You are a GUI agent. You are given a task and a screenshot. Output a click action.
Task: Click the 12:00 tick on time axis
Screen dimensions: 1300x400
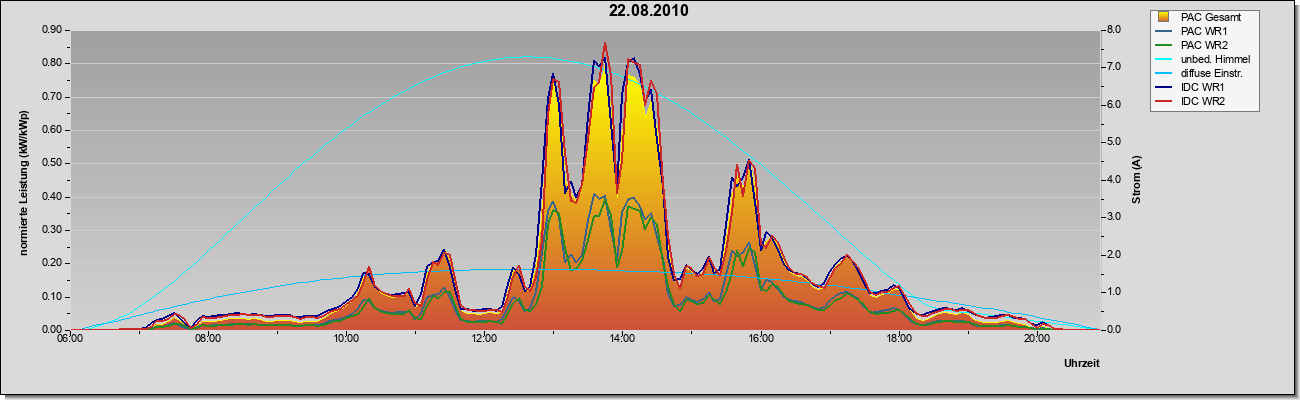point(484,338)
